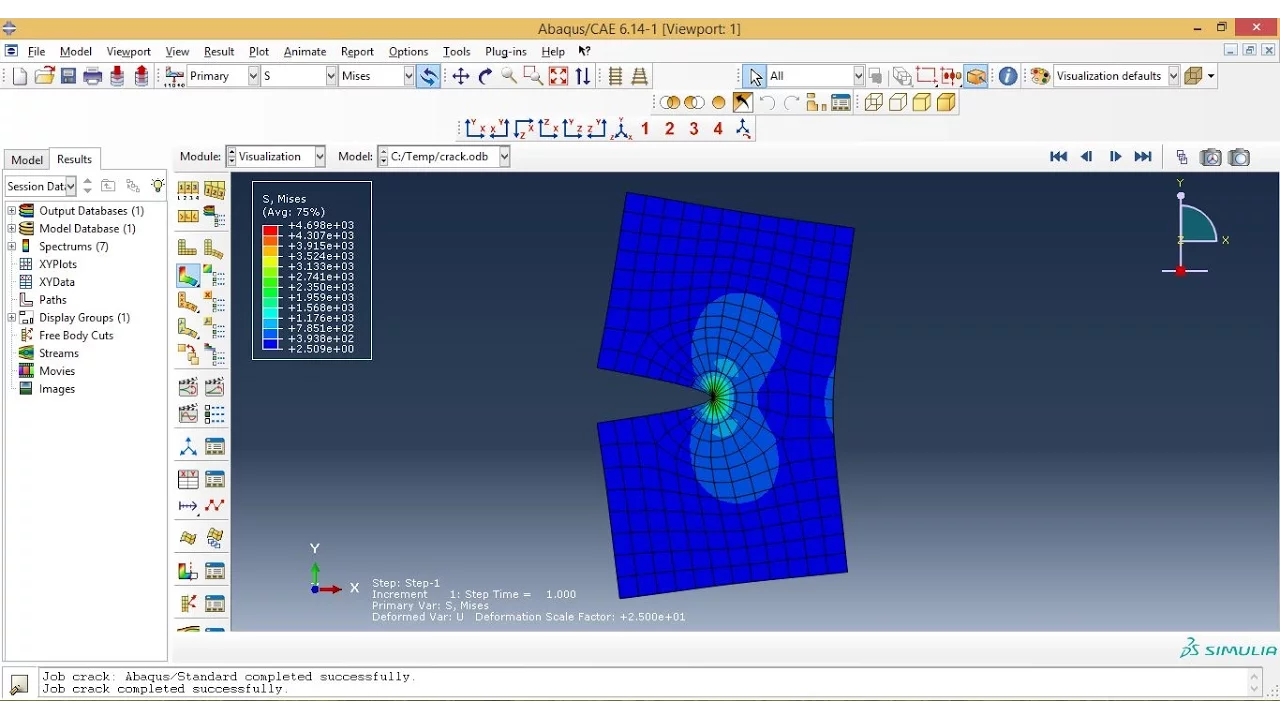Image resolution: width=1280 pixels, height=720 pixels.
Task: Click the Cycle views arrows icon
Action: pyautogui.click(x=583, y=76)
